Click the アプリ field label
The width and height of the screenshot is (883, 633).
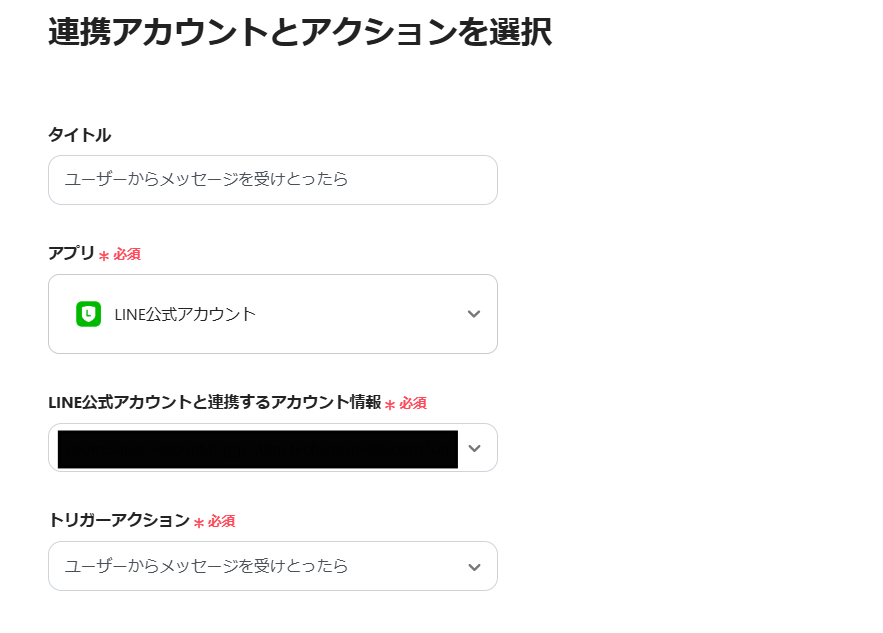(x=71, y=253)
